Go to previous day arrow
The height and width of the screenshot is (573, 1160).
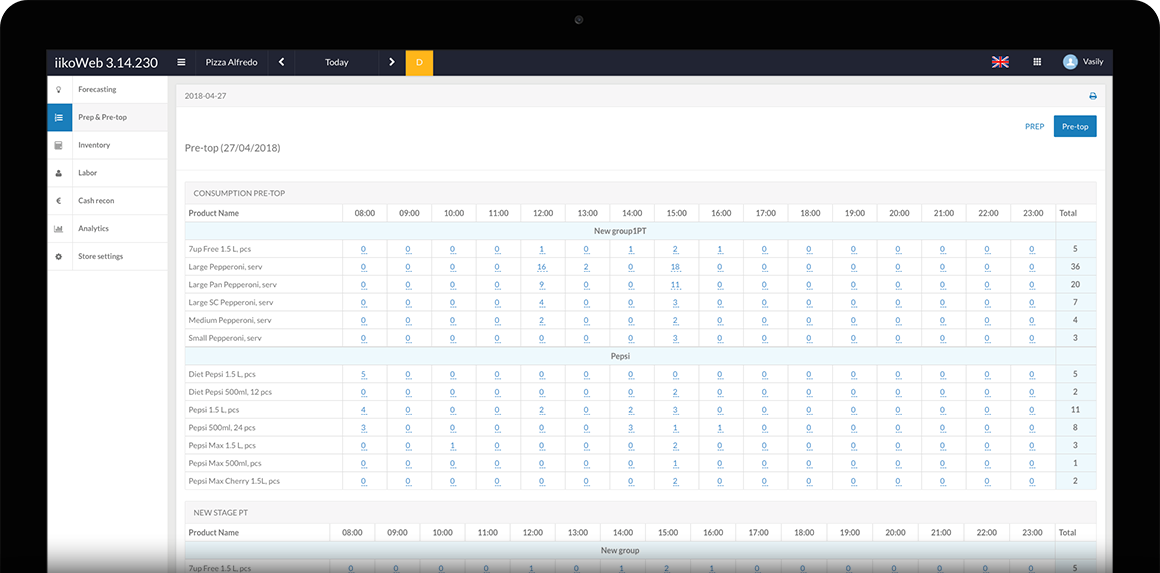click(x=282, y=63)
